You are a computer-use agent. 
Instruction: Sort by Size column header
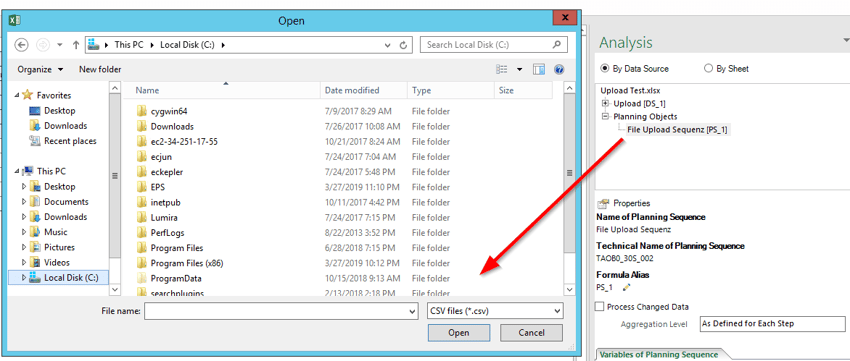click(524, 91)
